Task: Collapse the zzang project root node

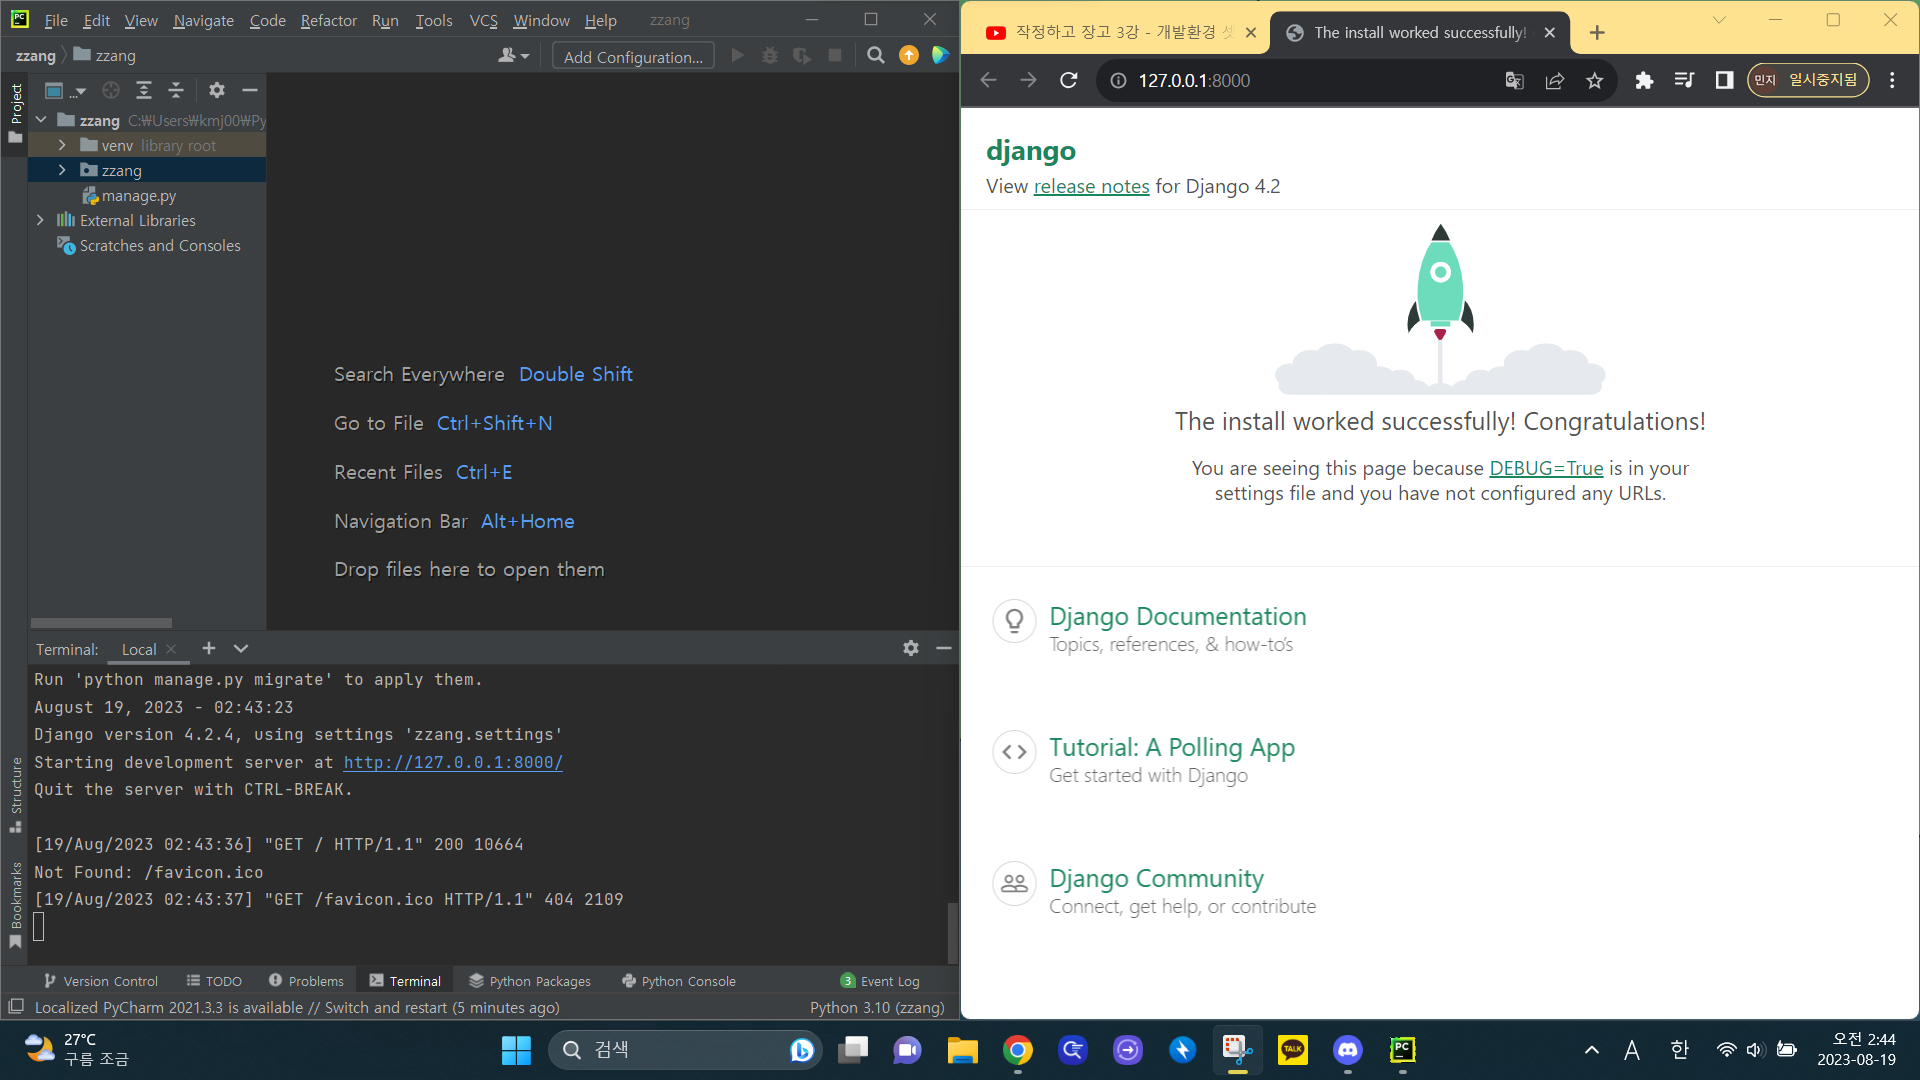Action: tap(41, 120)
